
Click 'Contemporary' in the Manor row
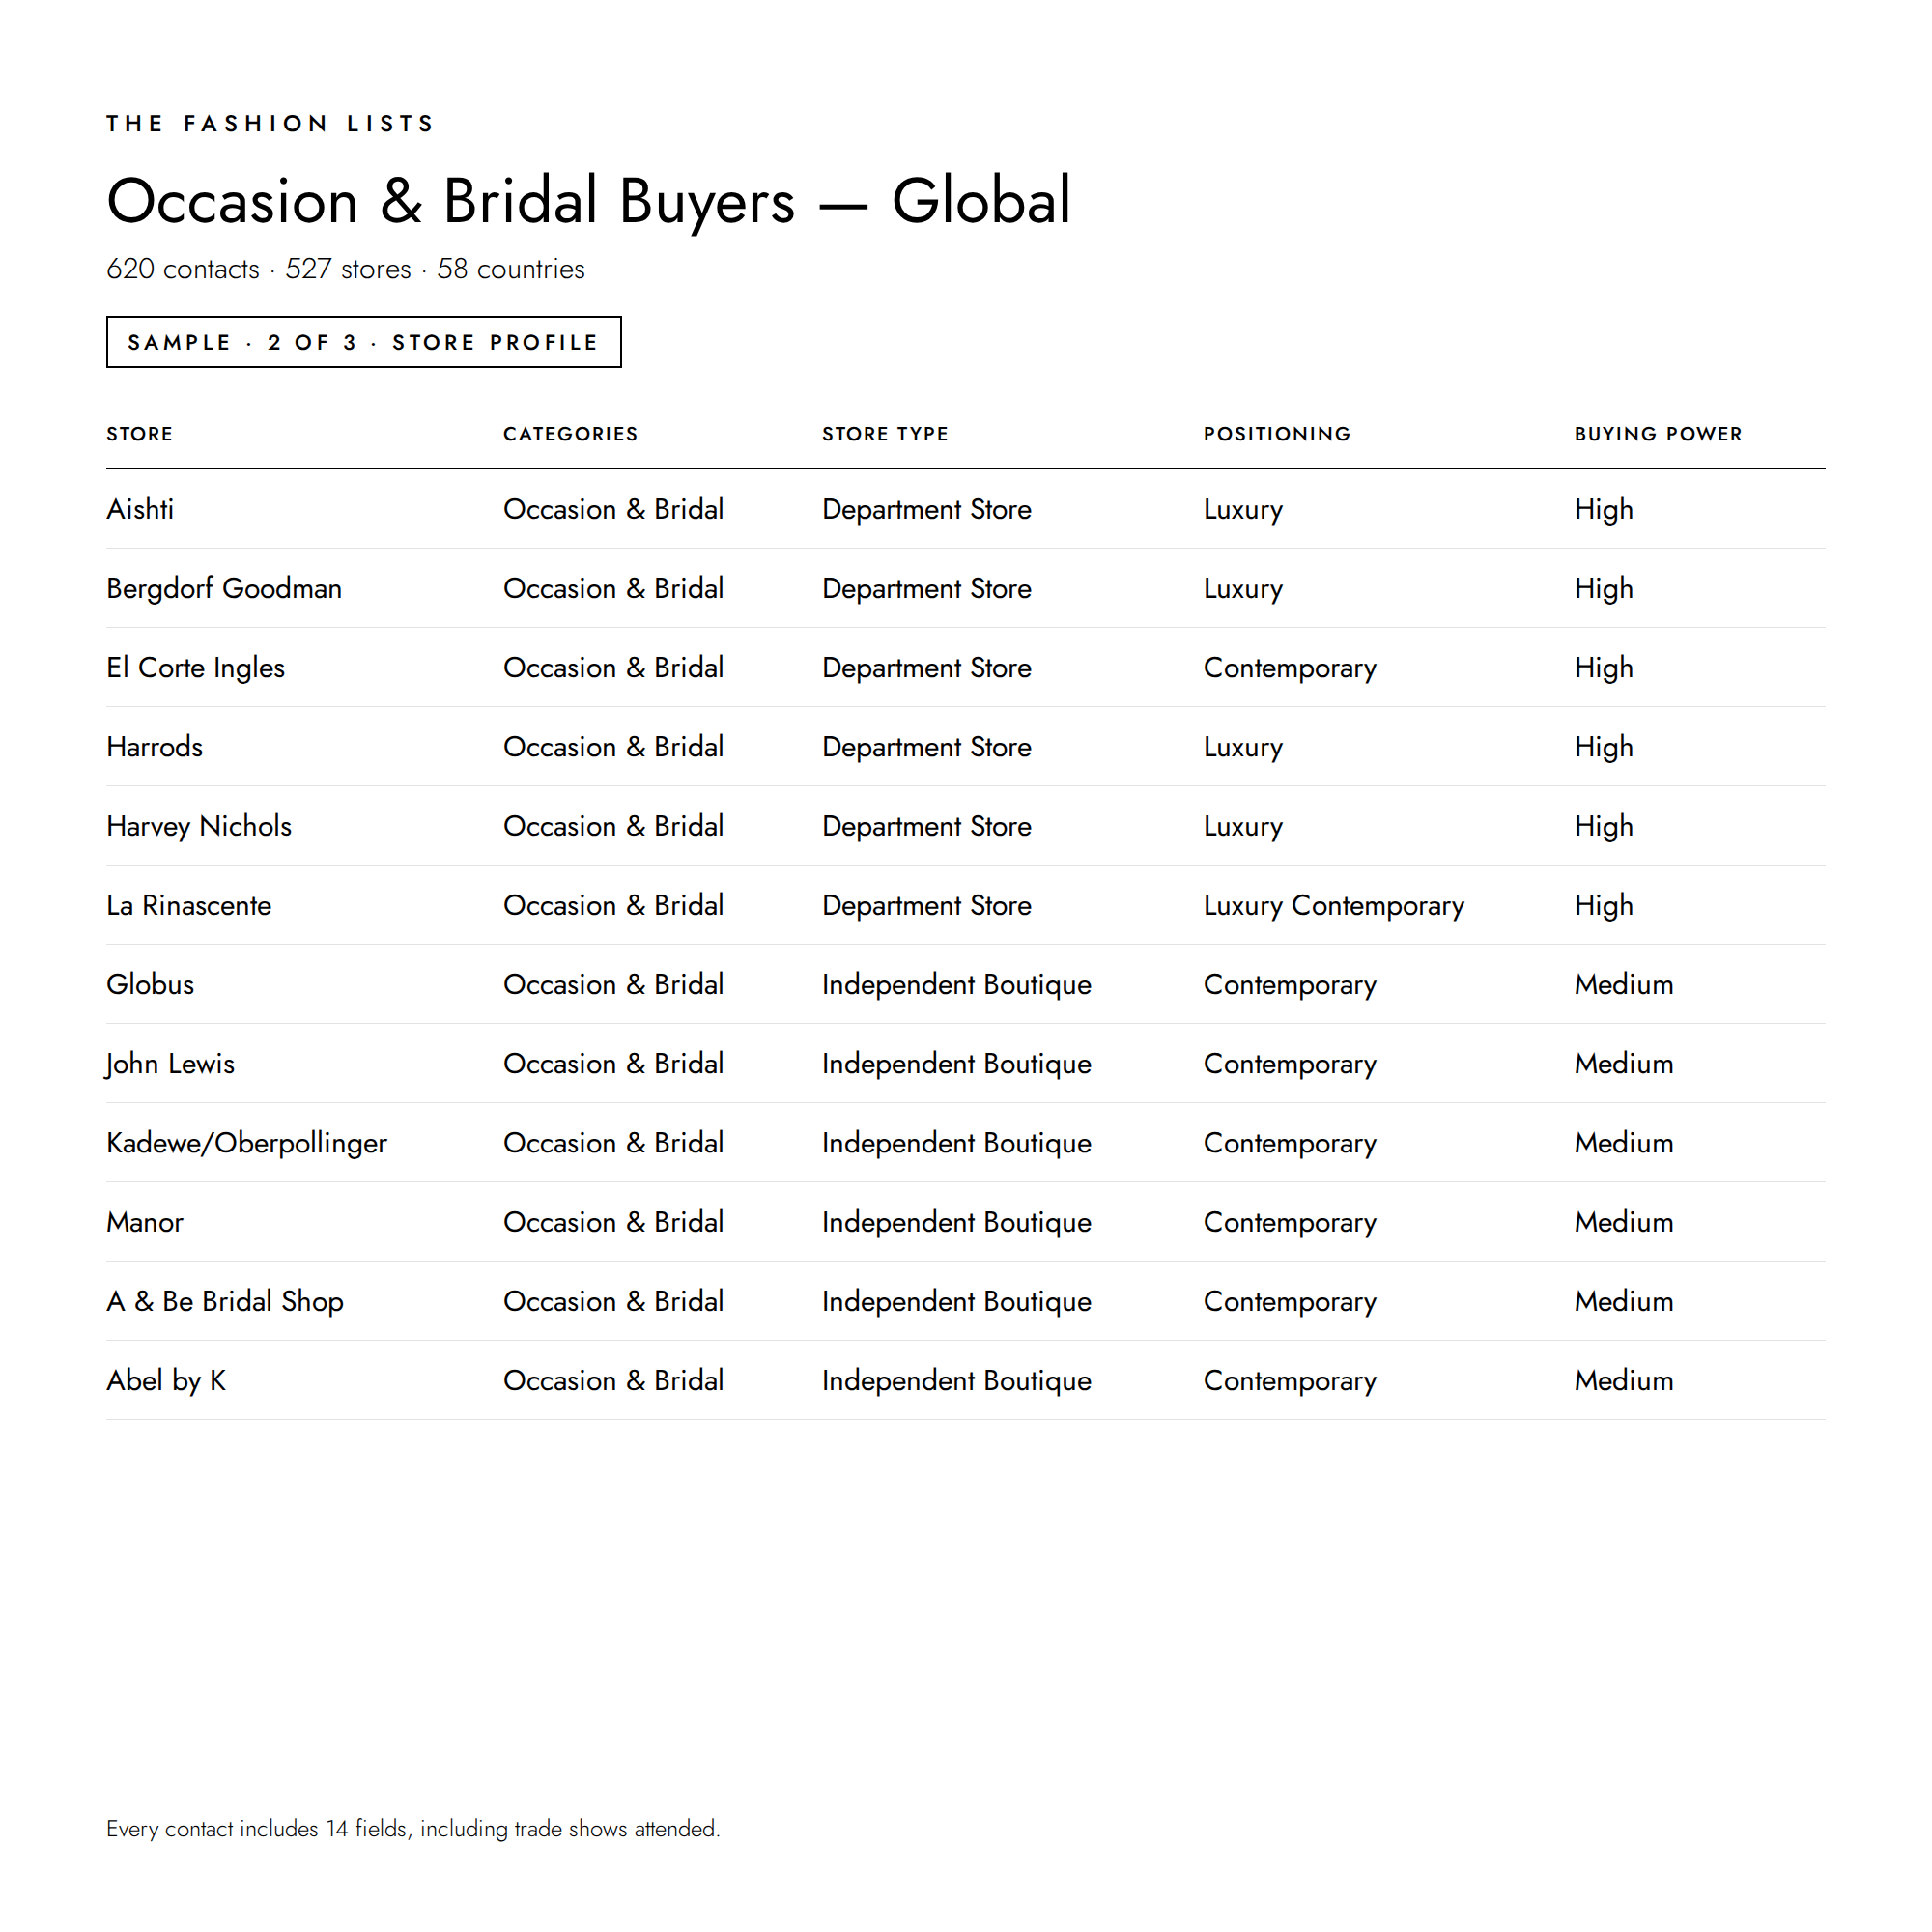point(1290,1223)
